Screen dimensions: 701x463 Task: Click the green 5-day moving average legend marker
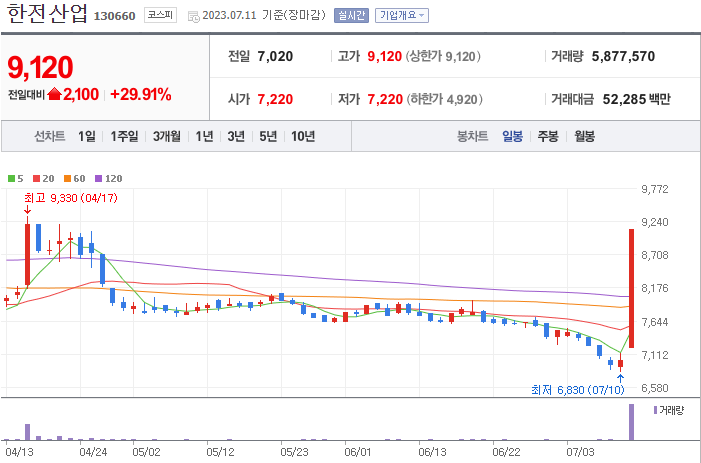pyautogui.click(x=10, y=178)
